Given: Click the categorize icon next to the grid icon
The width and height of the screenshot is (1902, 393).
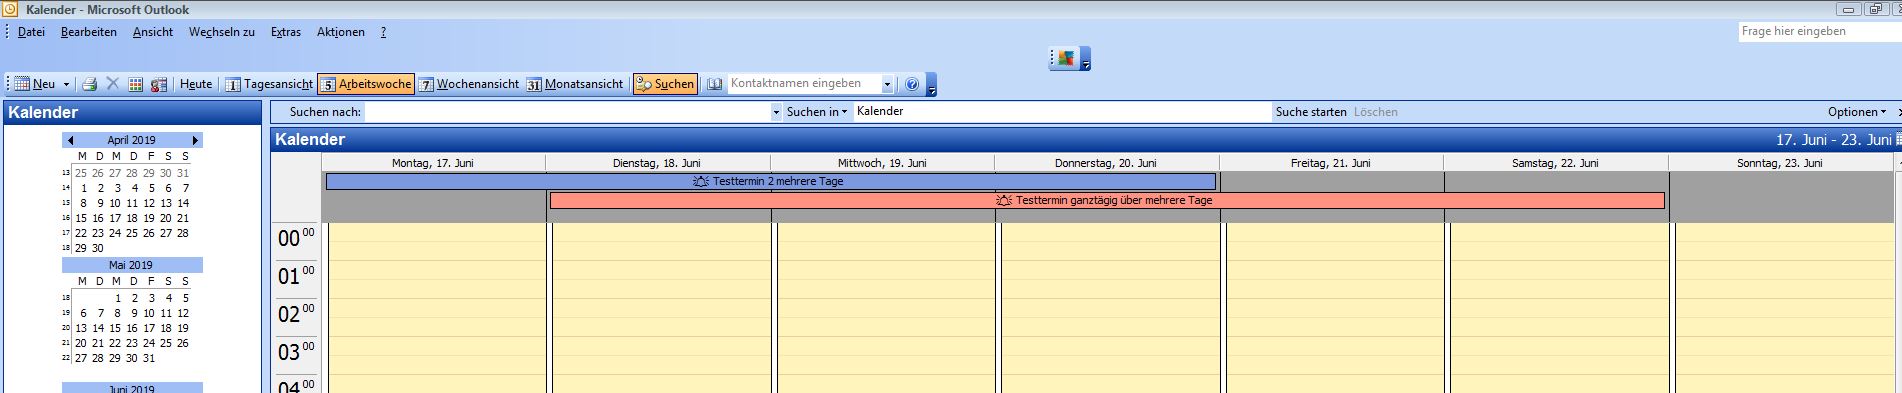Looking at the screenshot, I should [x=159, y=84].
